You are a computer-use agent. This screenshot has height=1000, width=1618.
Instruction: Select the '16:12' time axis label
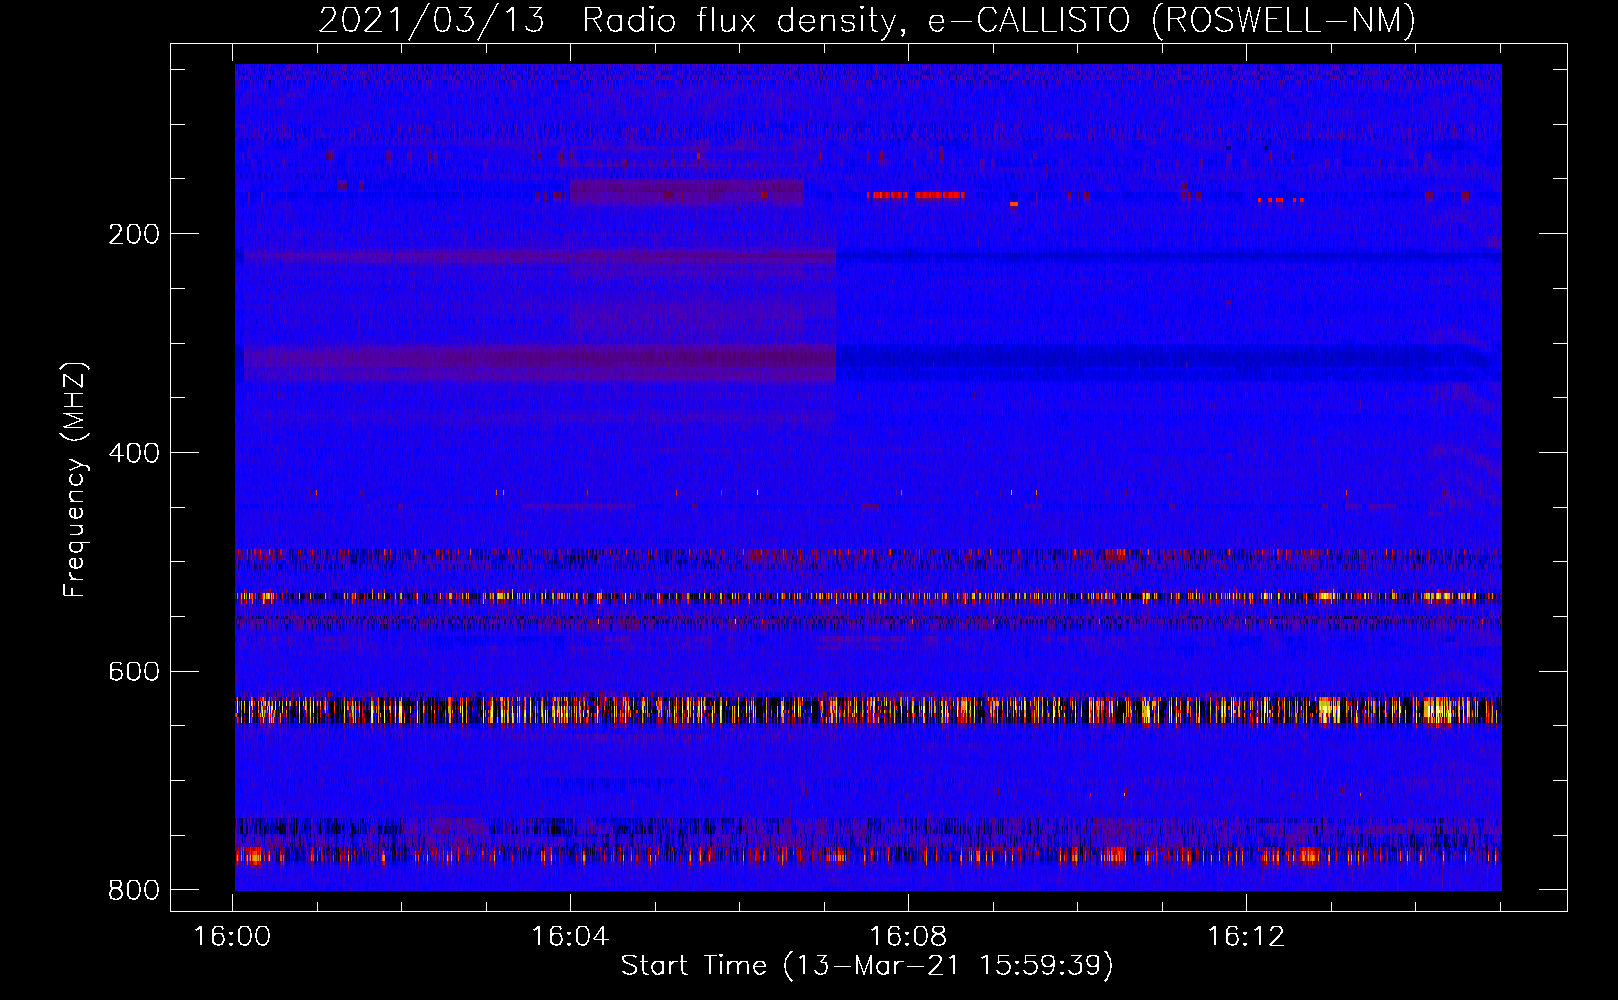[1246, 937]
